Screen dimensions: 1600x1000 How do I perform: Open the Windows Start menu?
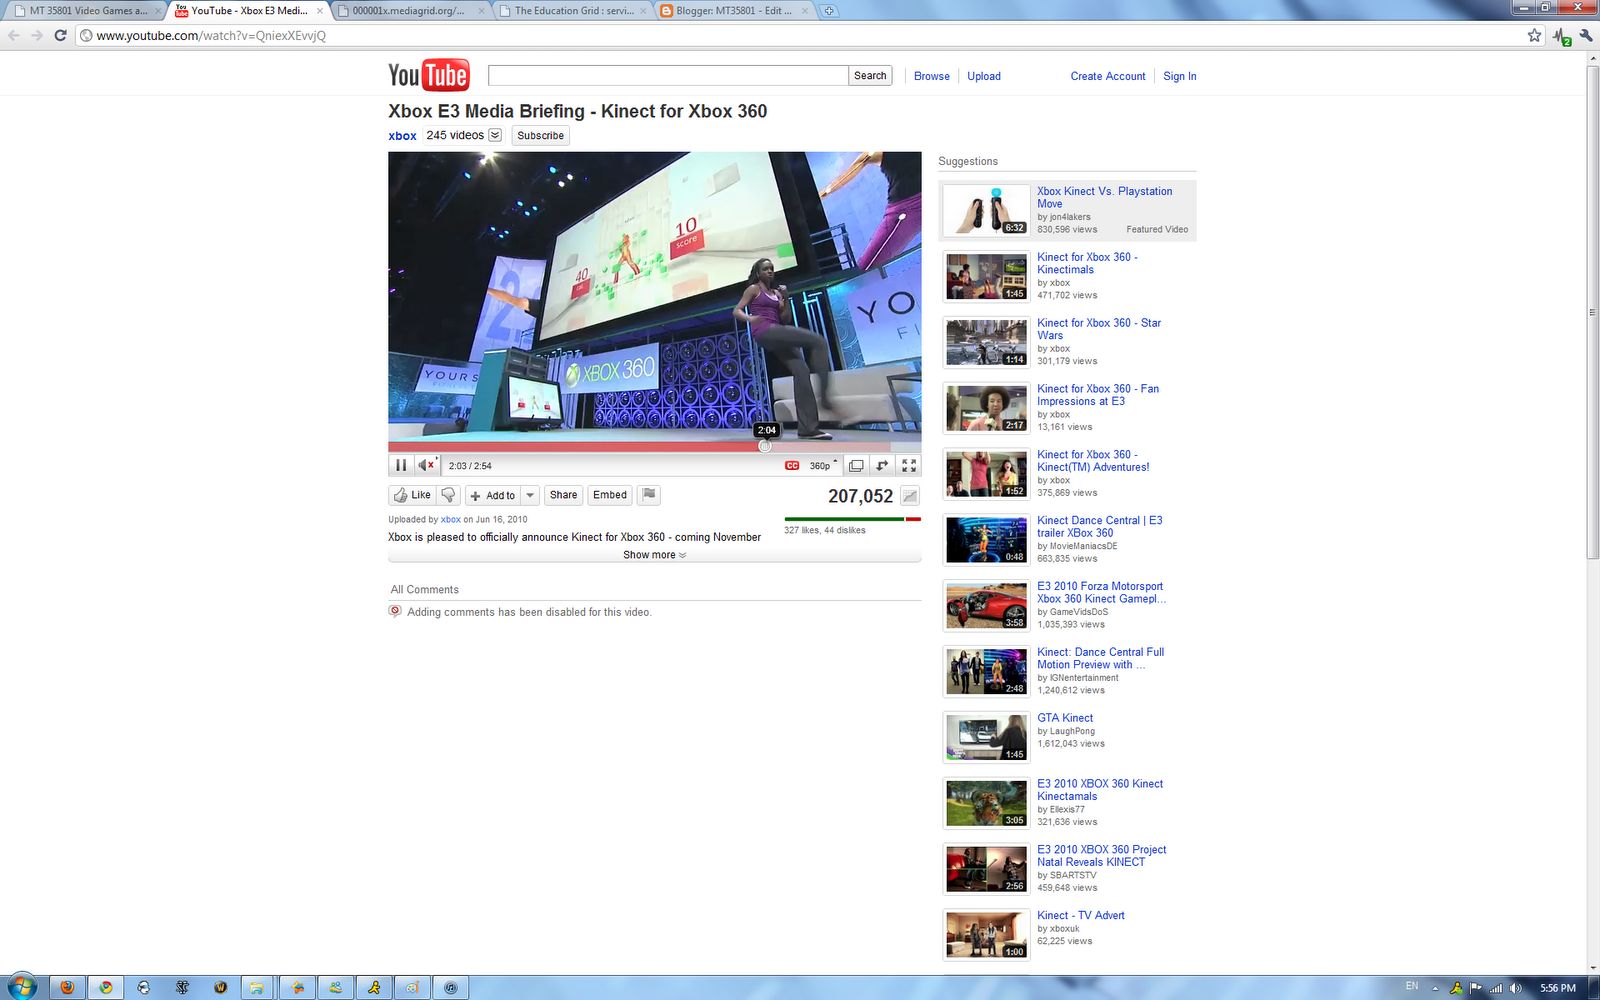(20, 987)
